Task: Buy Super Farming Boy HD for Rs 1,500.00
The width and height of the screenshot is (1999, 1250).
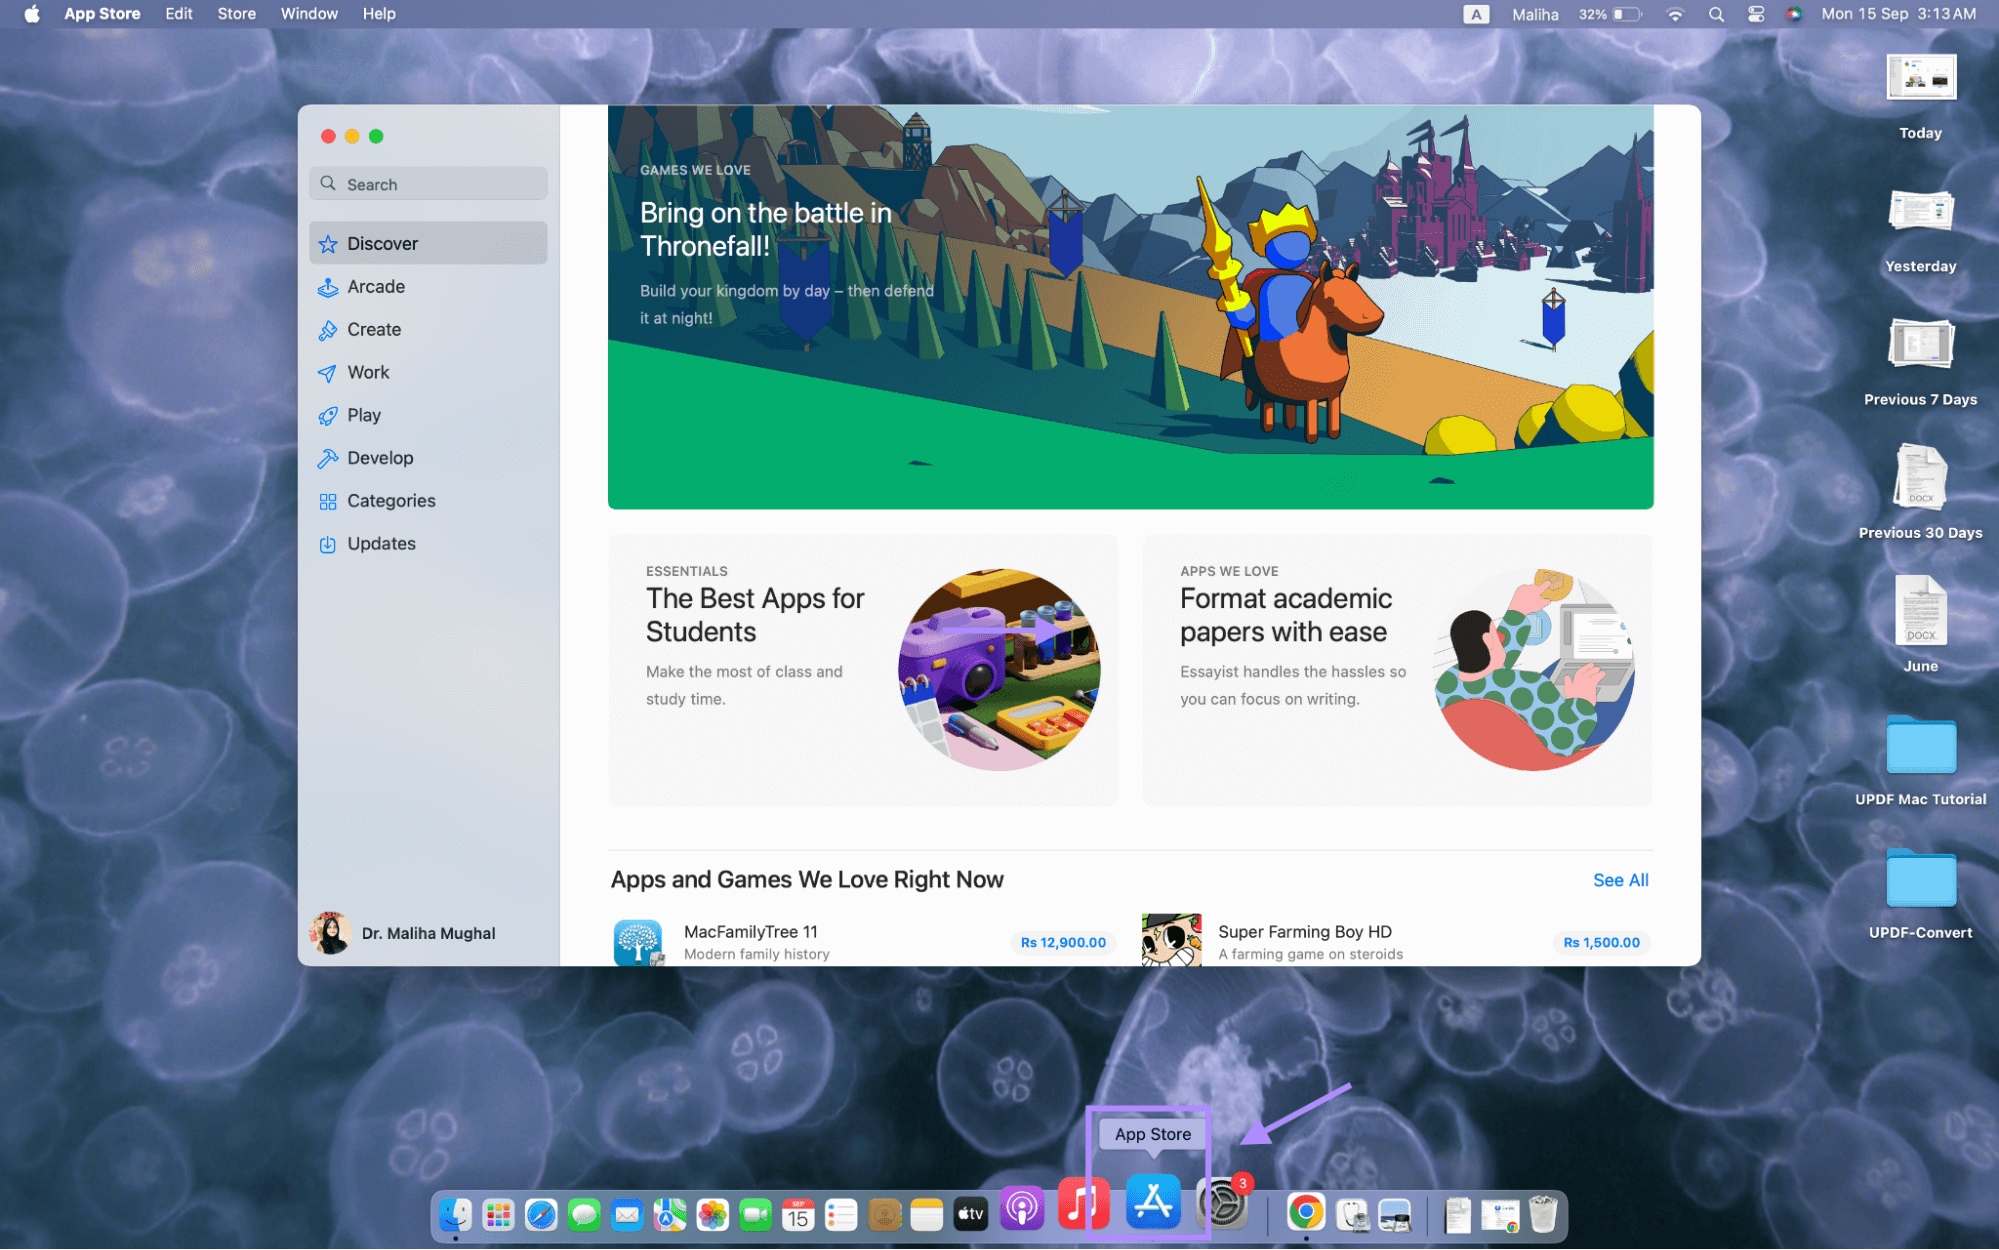Action: click(1601, 942)
